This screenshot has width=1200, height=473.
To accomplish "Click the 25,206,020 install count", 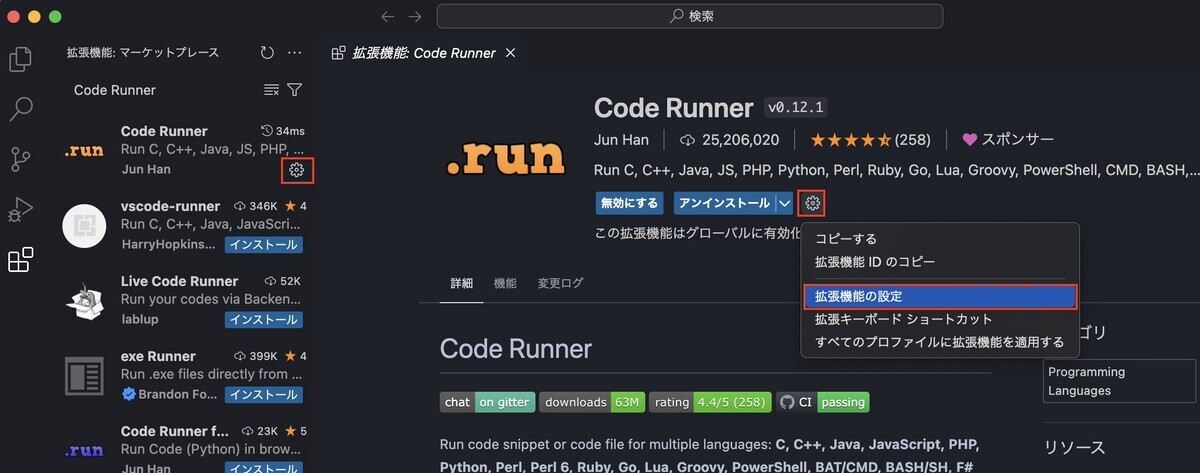I will click(x=728, y=140).
